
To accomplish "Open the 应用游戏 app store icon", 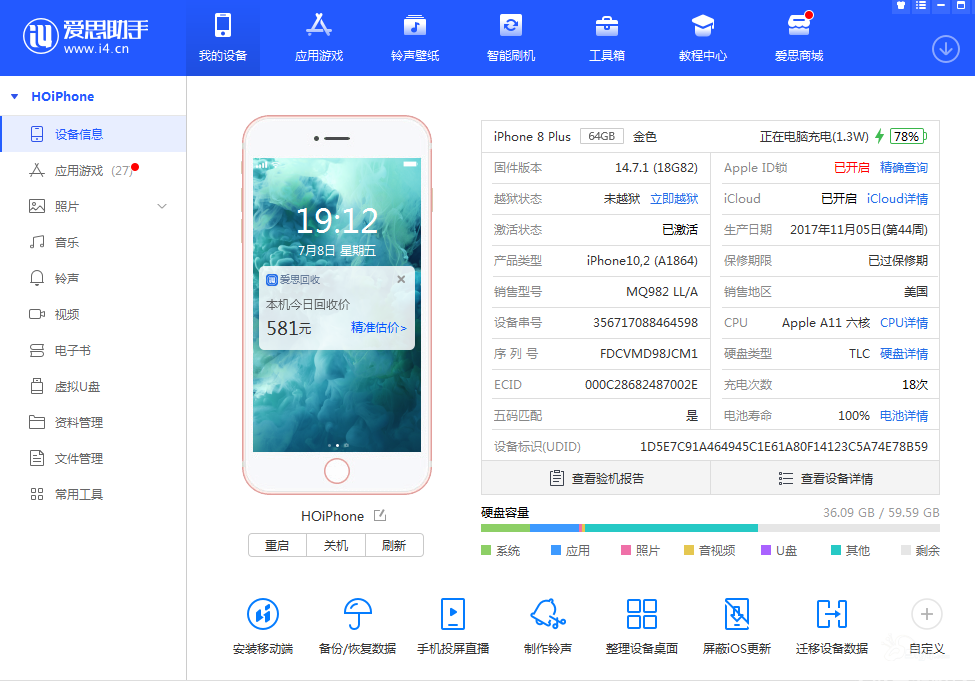I will pyautogui.click(x=319, y=25).
